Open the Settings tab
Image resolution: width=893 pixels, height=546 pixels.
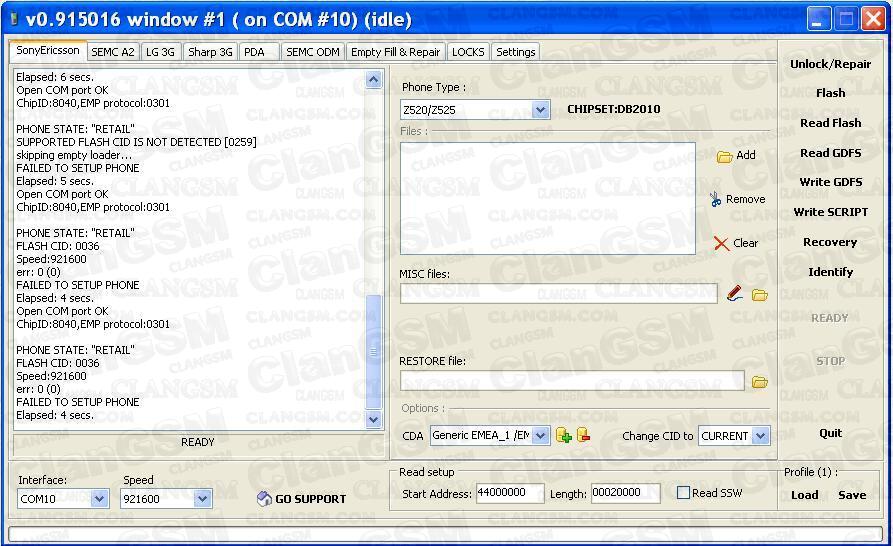click(x=515, y=52)
